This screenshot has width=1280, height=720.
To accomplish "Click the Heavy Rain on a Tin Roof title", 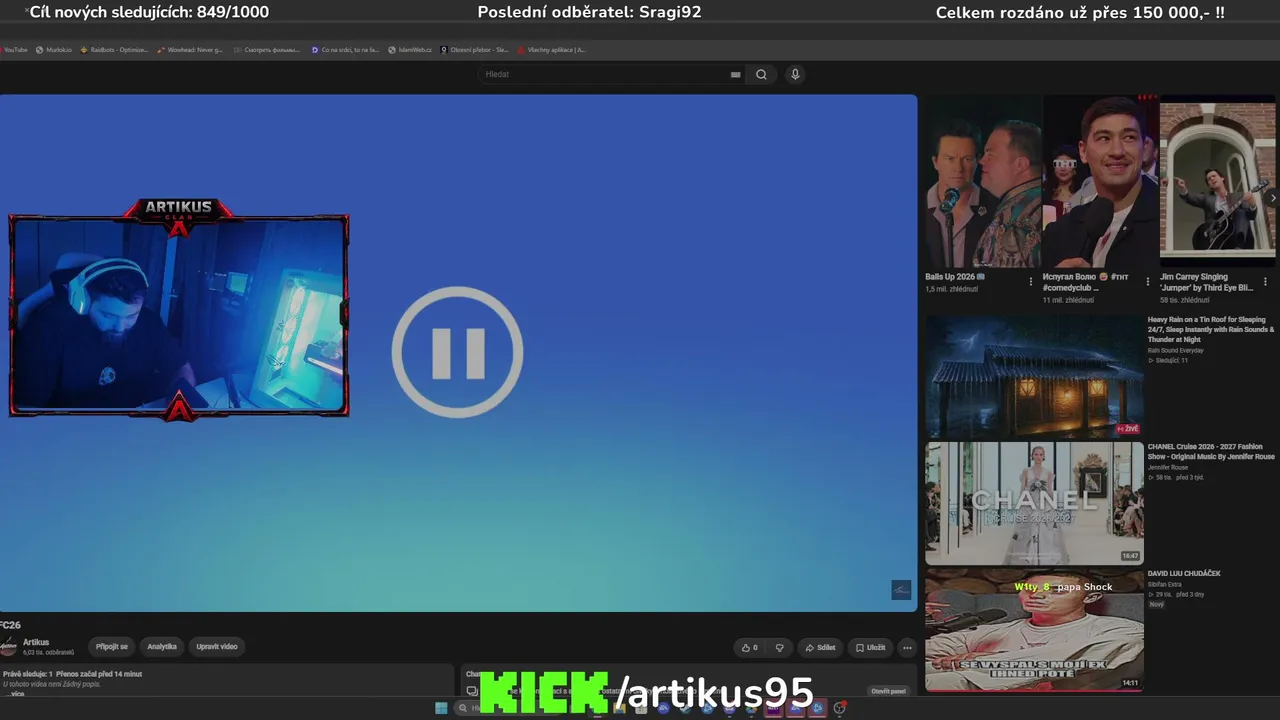I will [x=1211, y=330].
